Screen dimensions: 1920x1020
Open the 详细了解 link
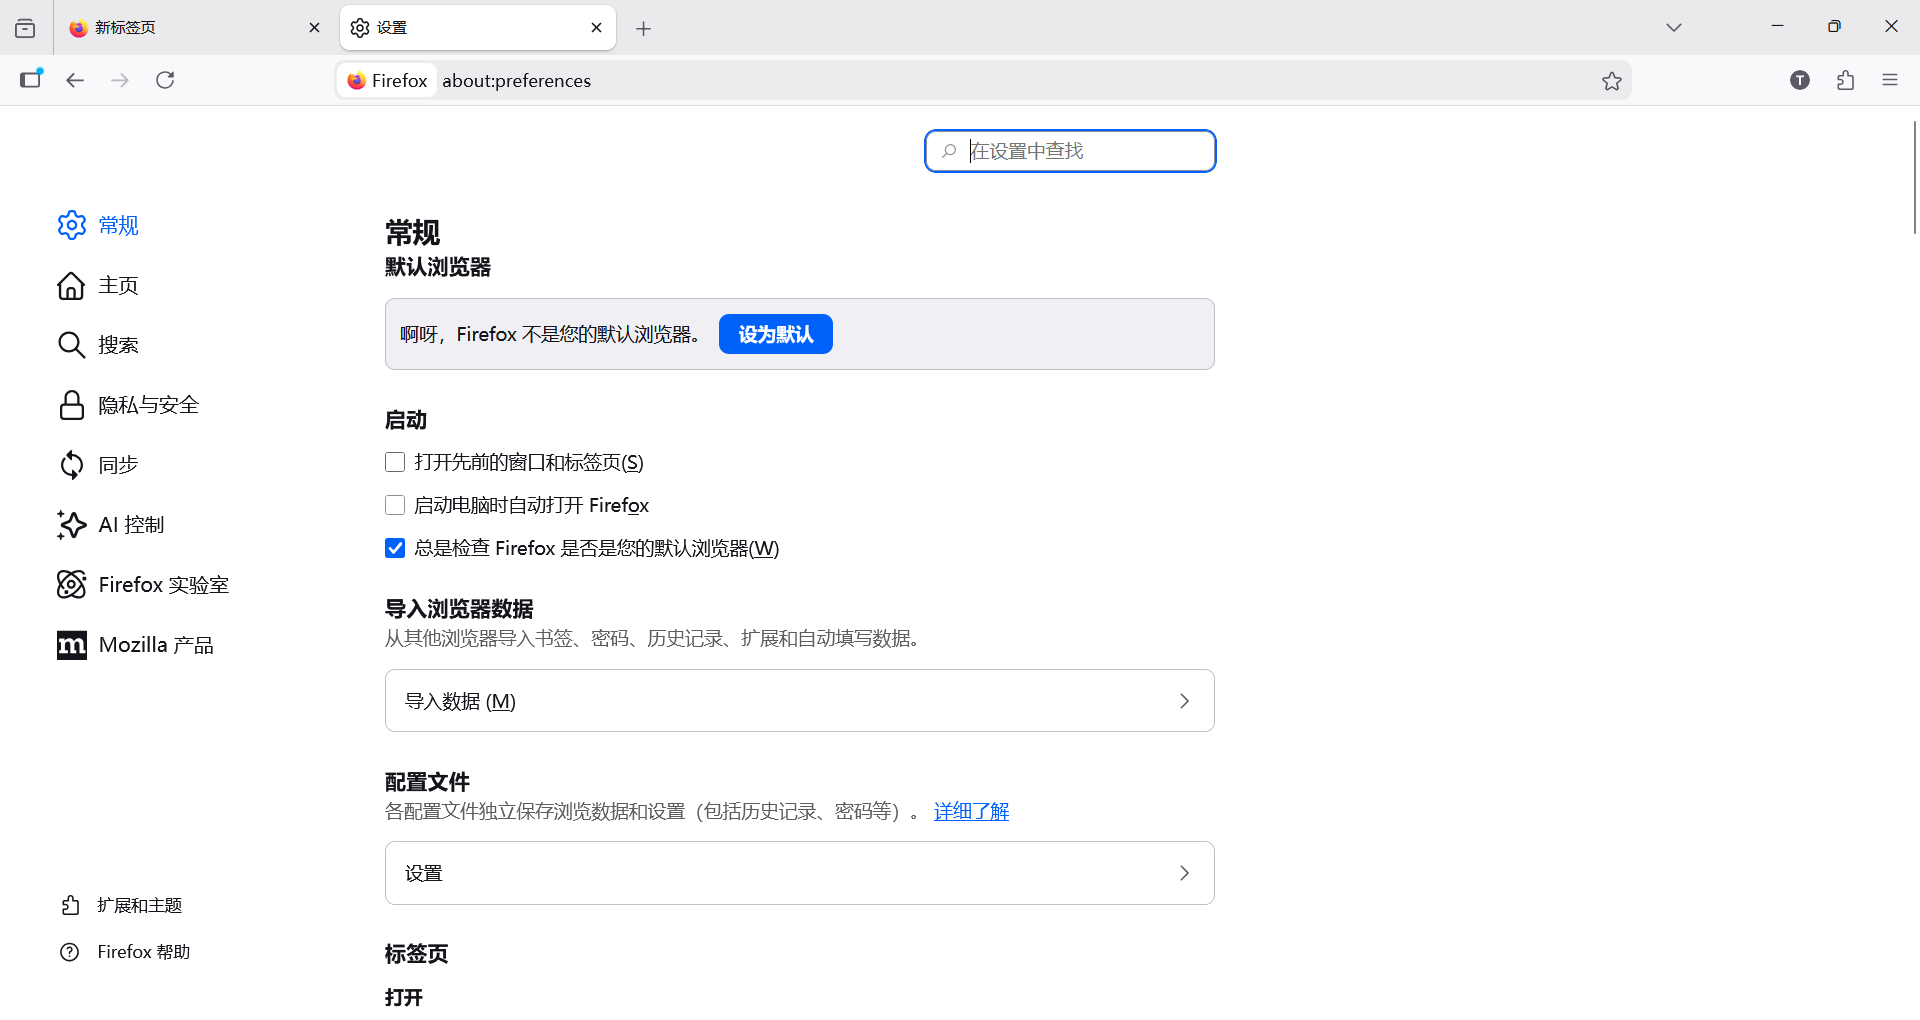(x=971, y=811)
